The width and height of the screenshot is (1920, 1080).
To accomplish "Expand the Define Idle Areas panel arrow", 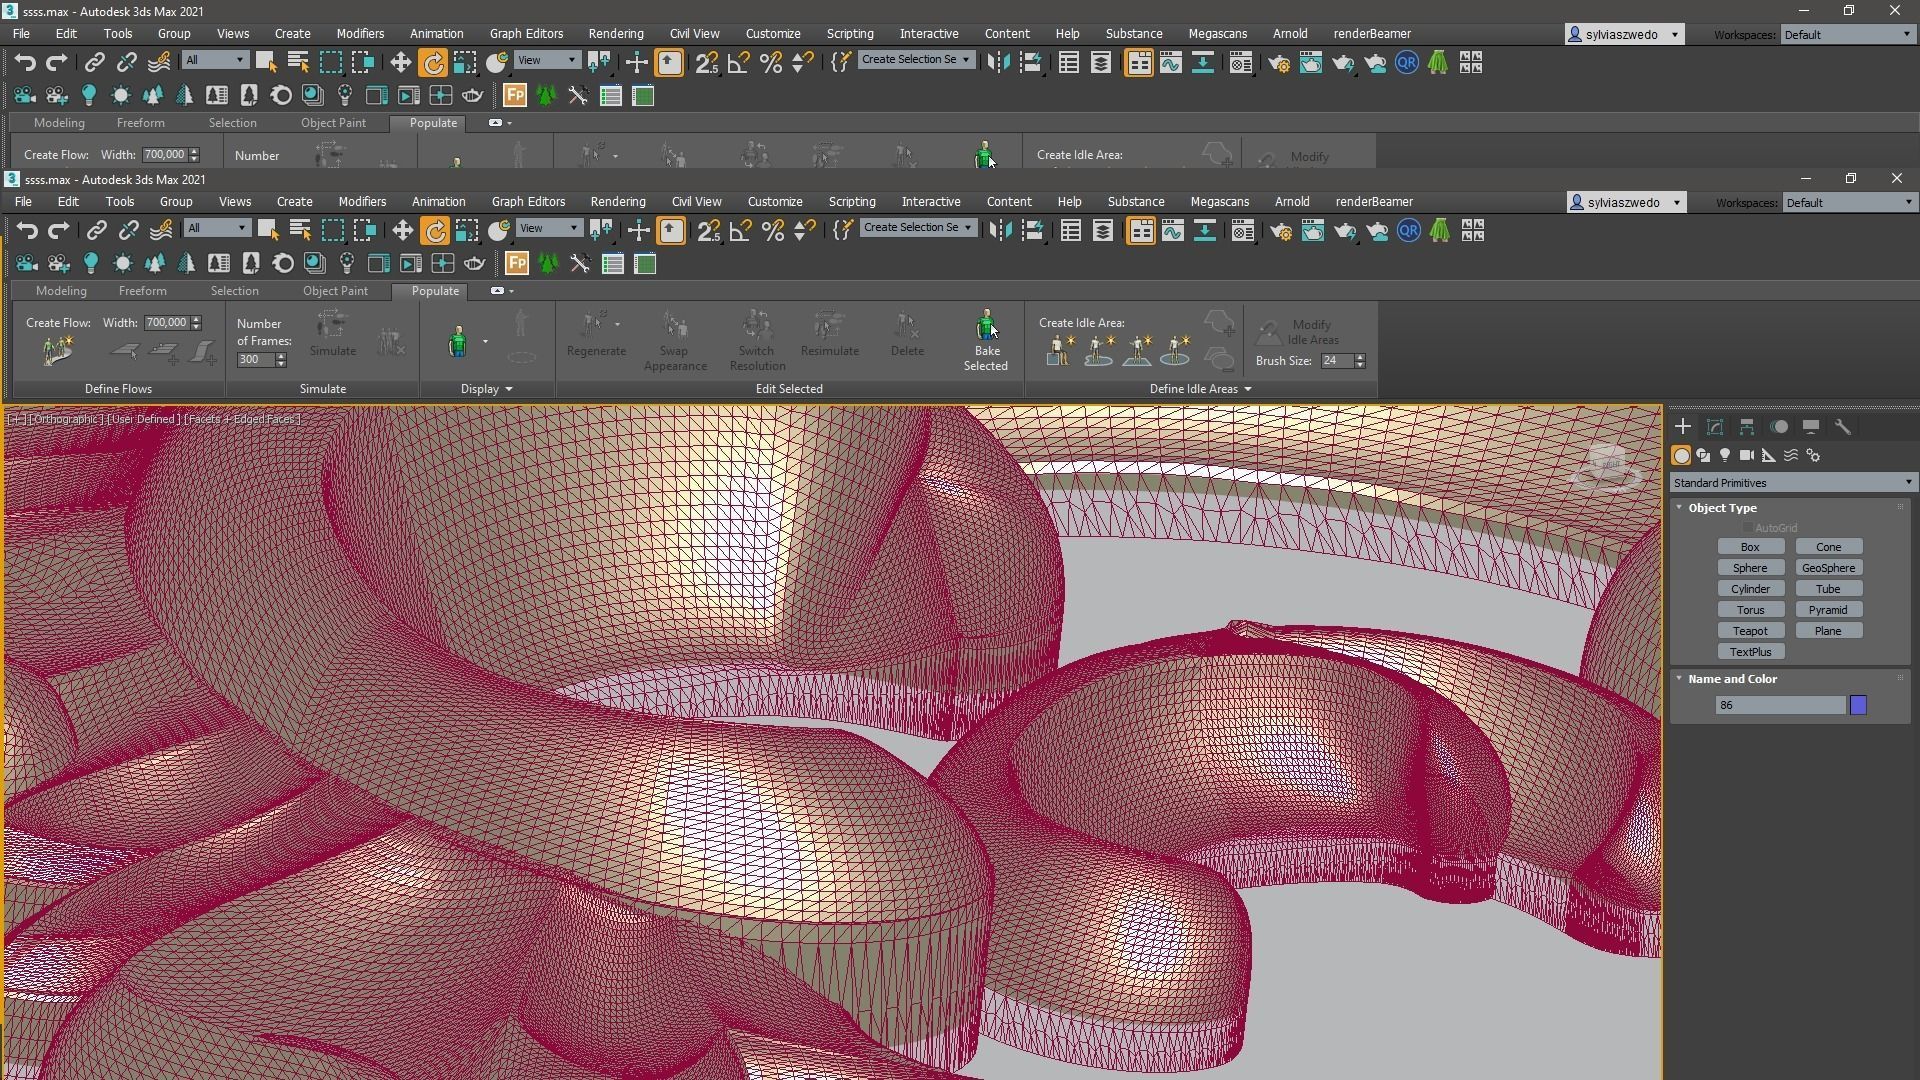I will pyautogui.click(x=1247, y=389).
